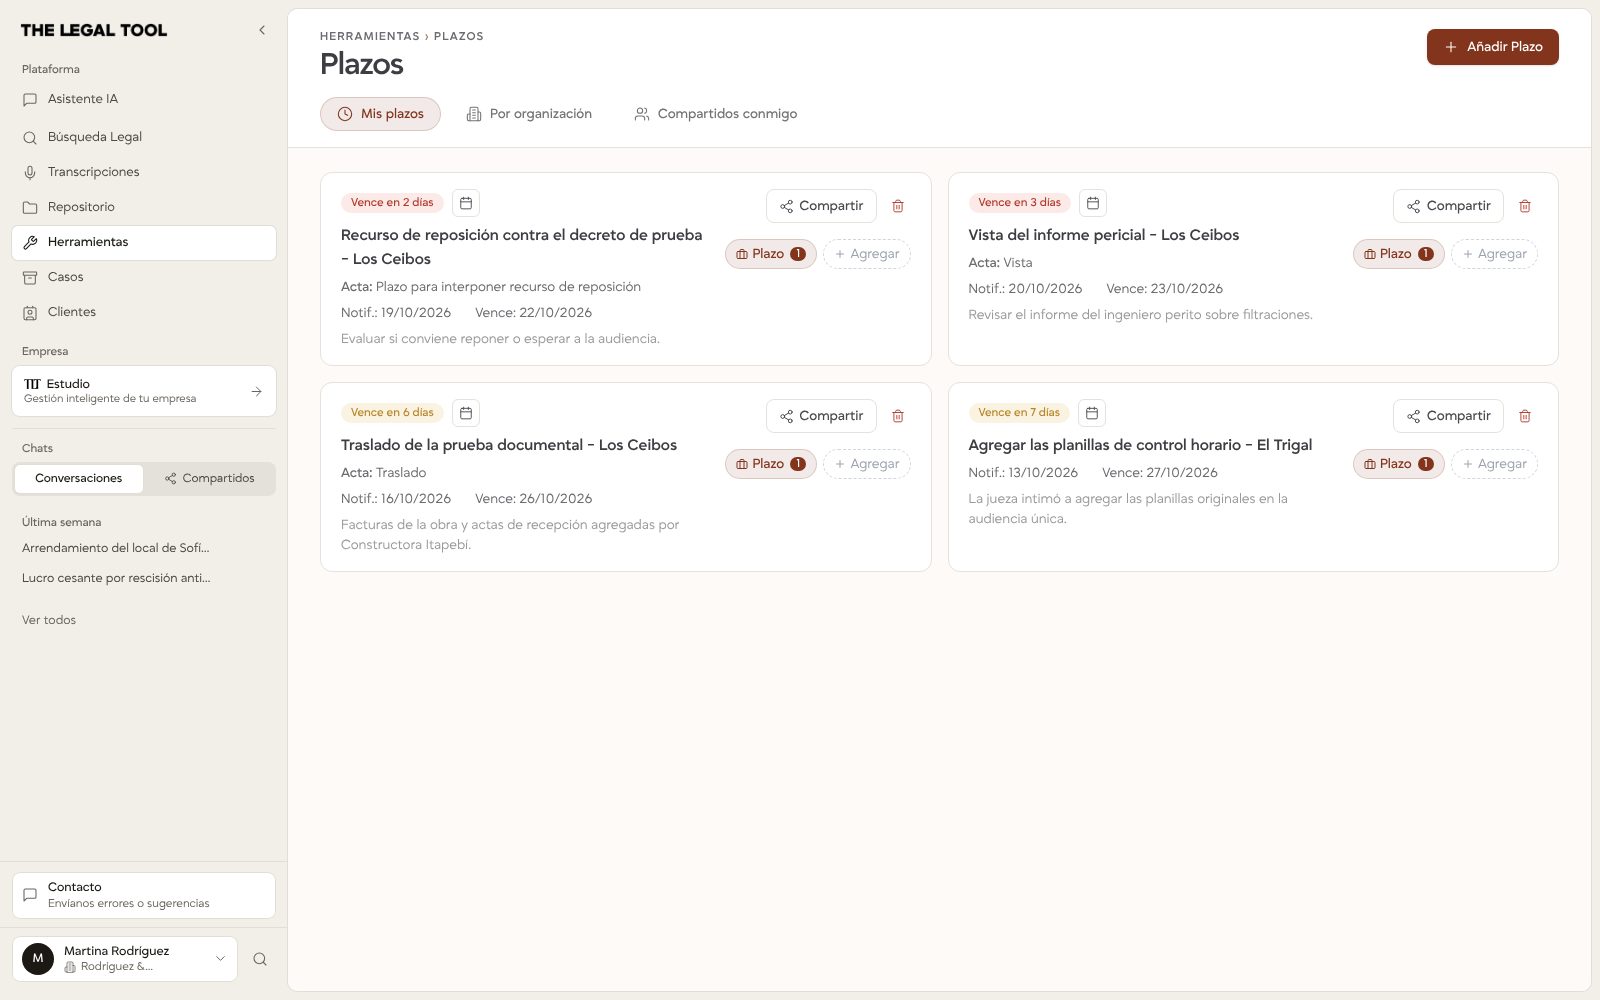Image resolution: width=1600 pixels, height=1000 pixels.
Task: Switch to the Compartidos conmigo tab
Action: coord(716,114)
